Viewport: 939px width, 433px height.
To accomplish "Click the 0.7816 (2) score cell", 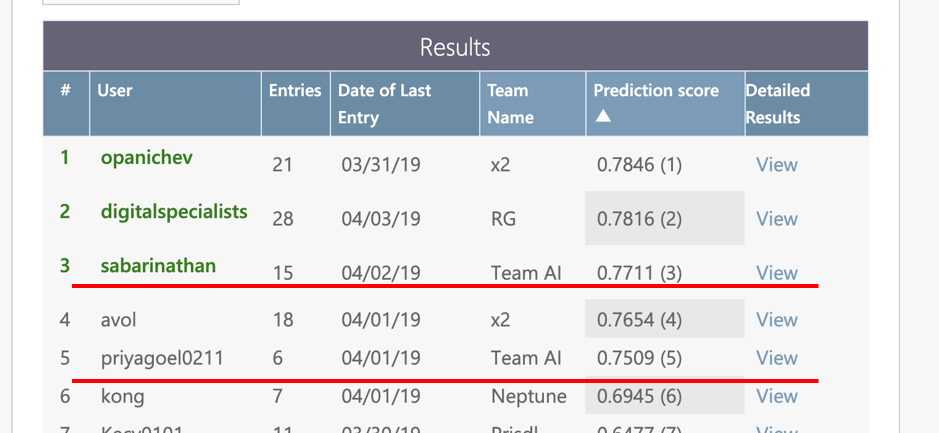I will pyautogui.click(x=665, y=218).
